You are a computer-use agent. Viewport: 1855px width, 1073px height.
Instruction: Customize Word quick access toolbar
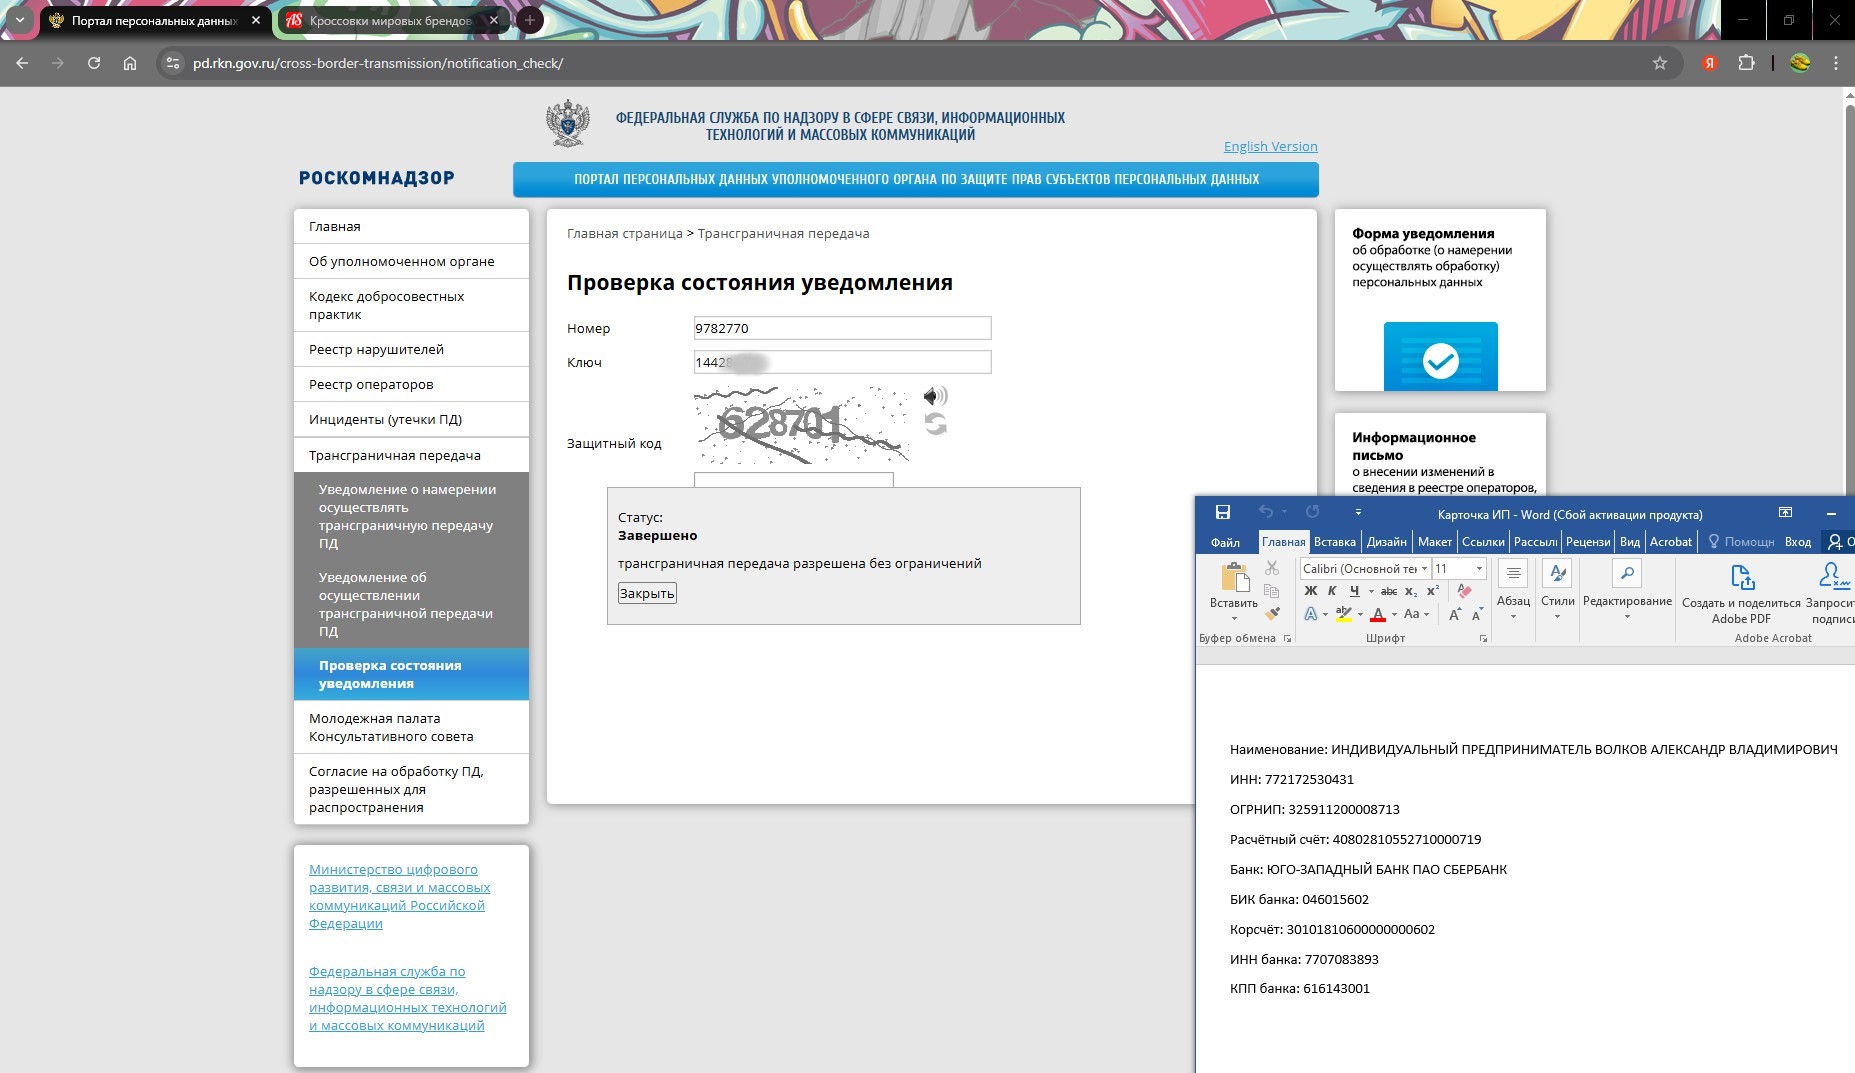point(1358,512)
